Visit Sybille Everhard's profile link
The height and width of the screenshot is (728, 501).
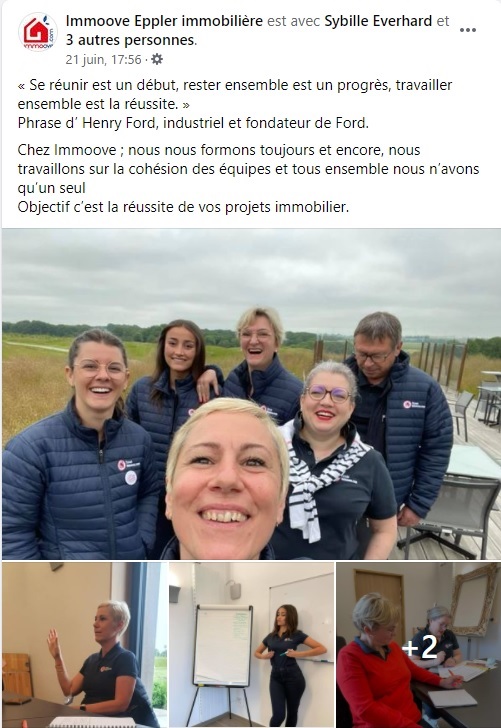click(378, 21)
